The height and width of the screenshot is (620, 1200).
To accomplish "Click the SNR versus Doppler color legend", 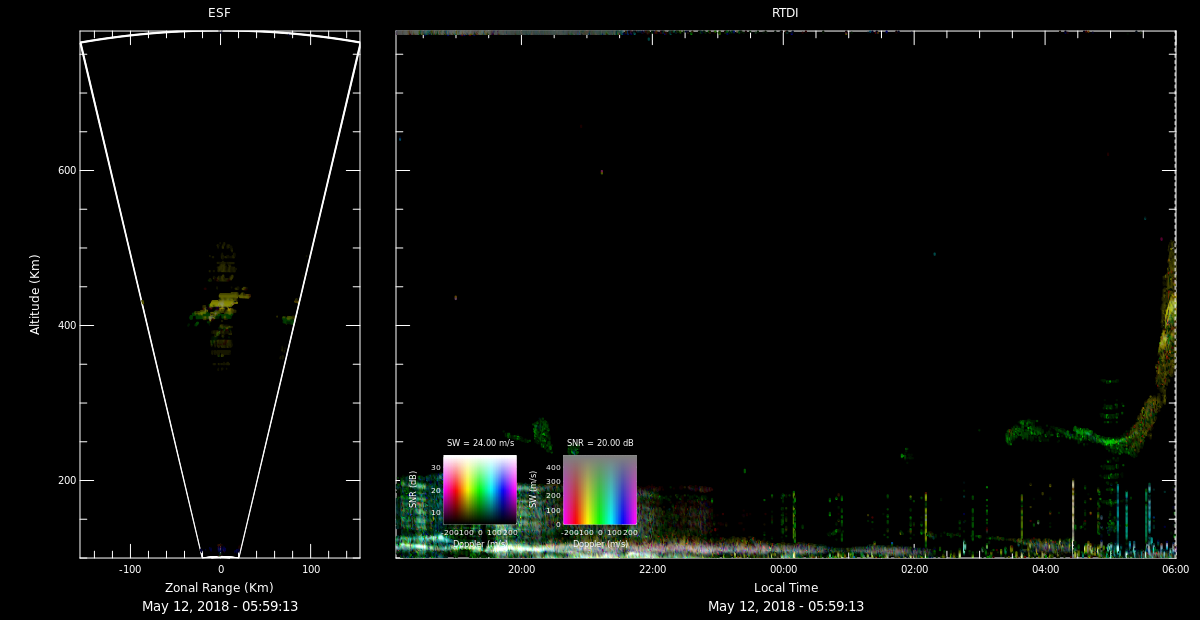I will (480, 490).
